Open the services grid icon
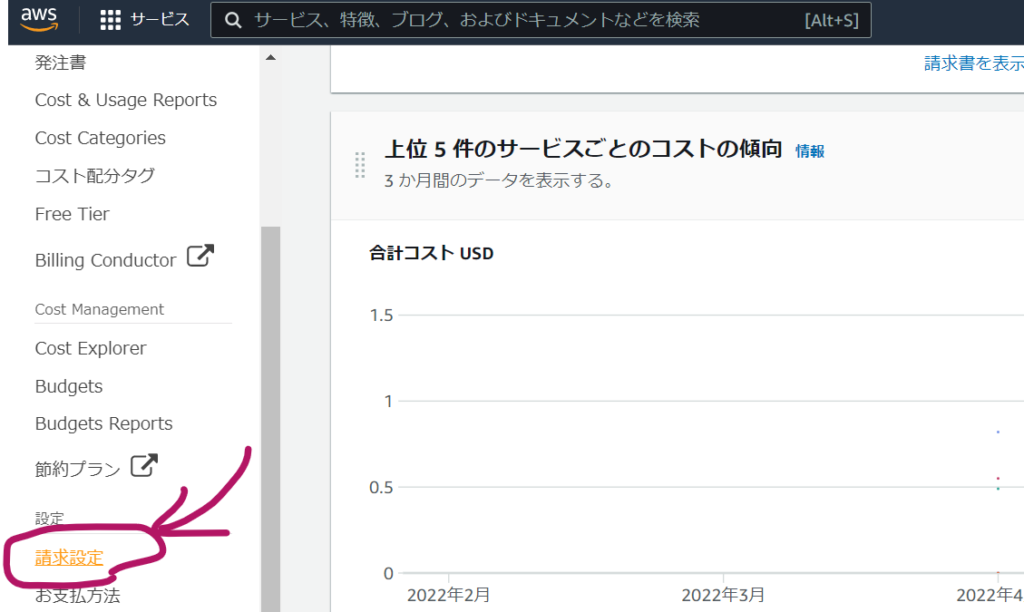Screen dimensions: 1024x612 point(110,20)
